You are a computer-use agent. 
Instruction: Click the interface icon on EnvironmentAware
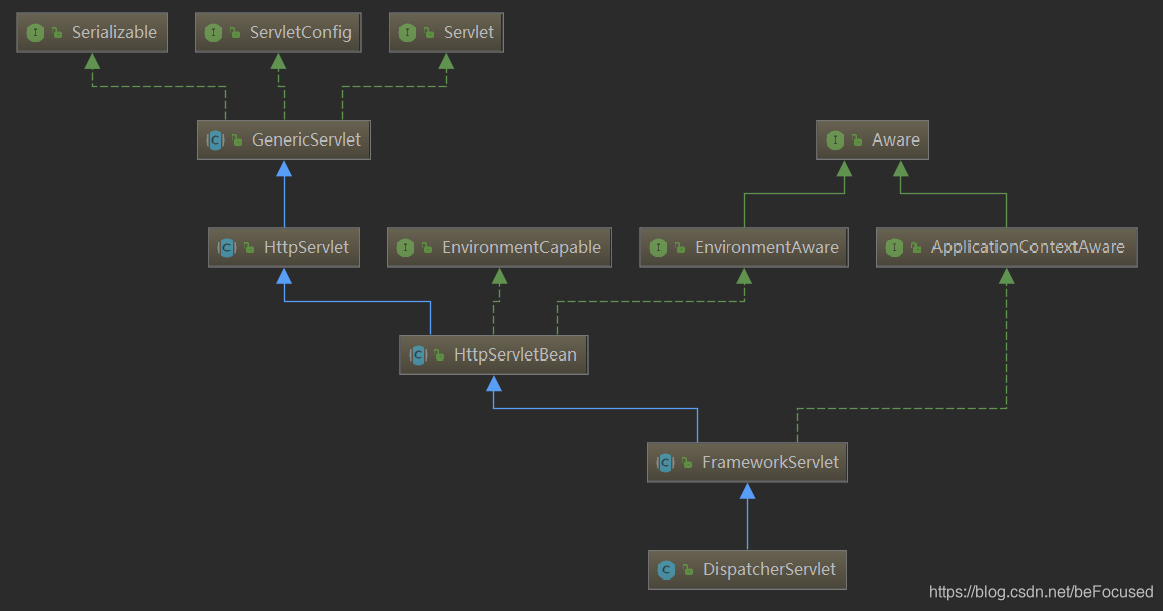pos(658,248)
